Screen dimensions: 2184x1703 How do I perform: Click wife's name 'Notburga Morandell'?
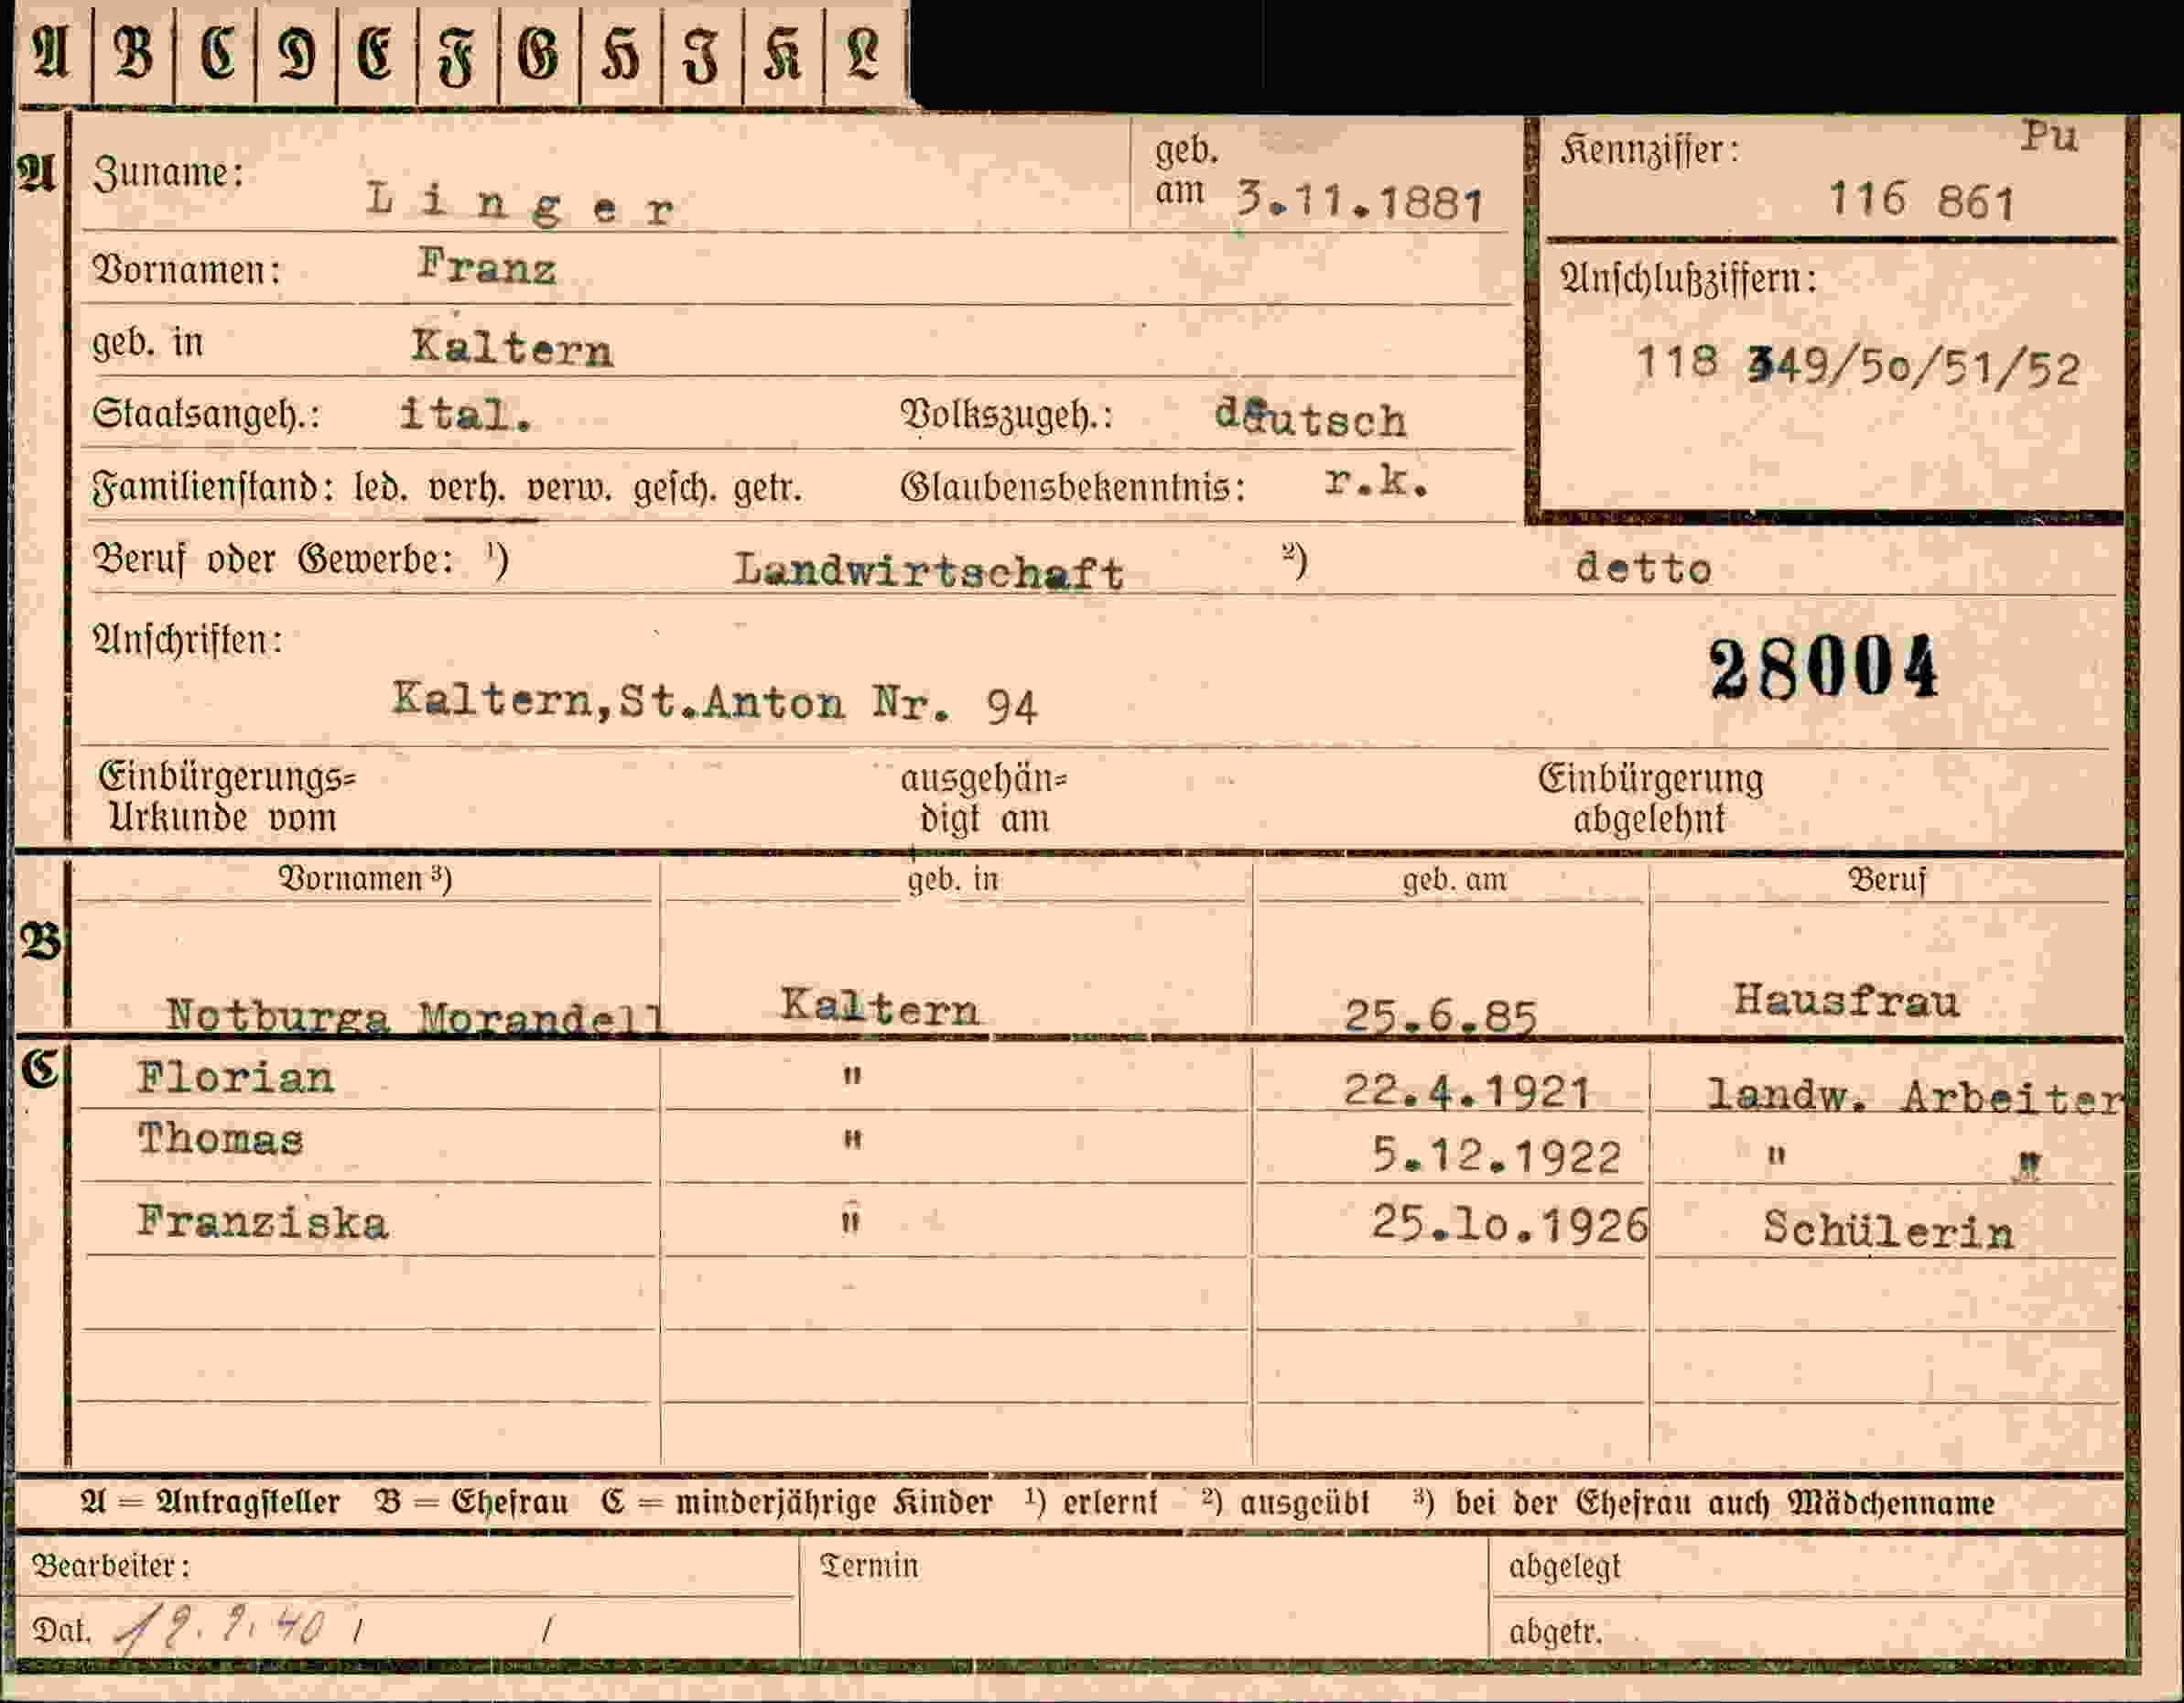[x=414, y=1017]
